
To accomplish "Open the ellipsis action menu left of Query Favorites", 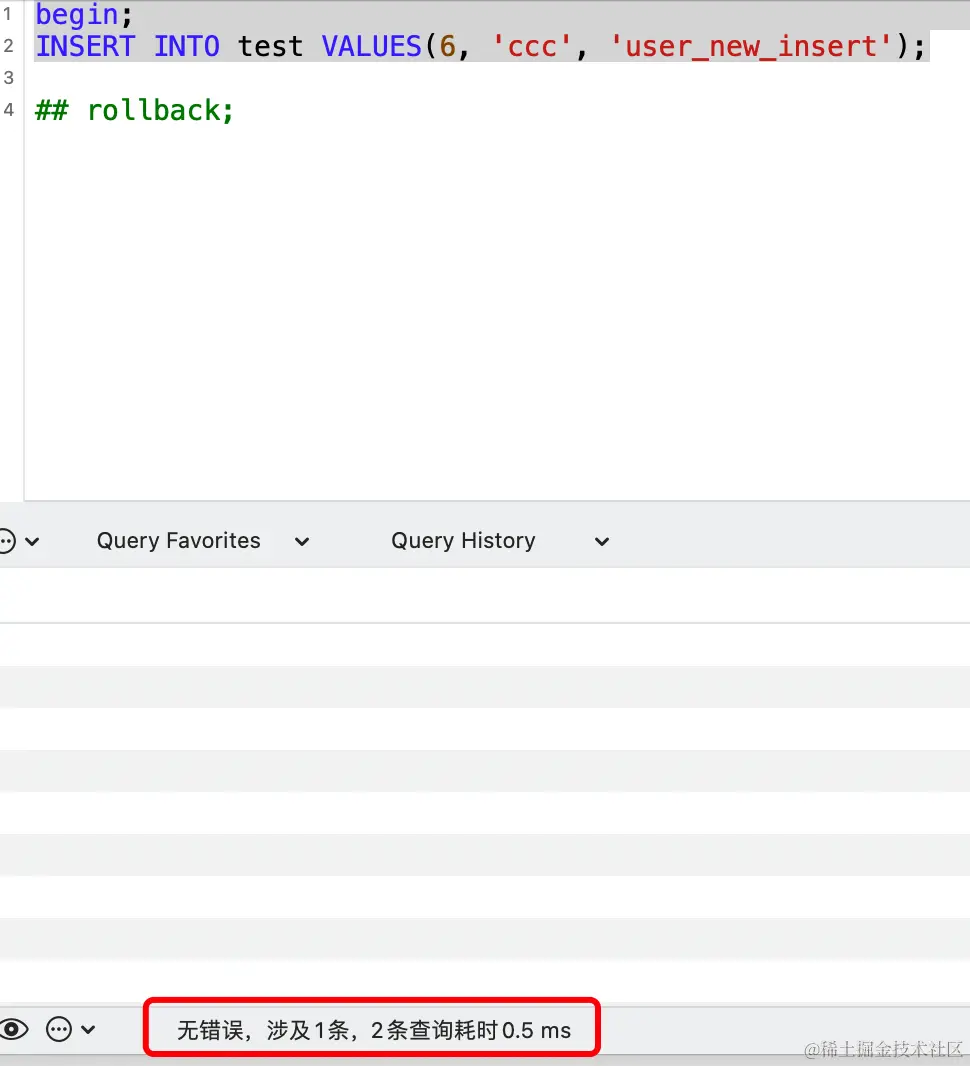I will coord(7,542).
